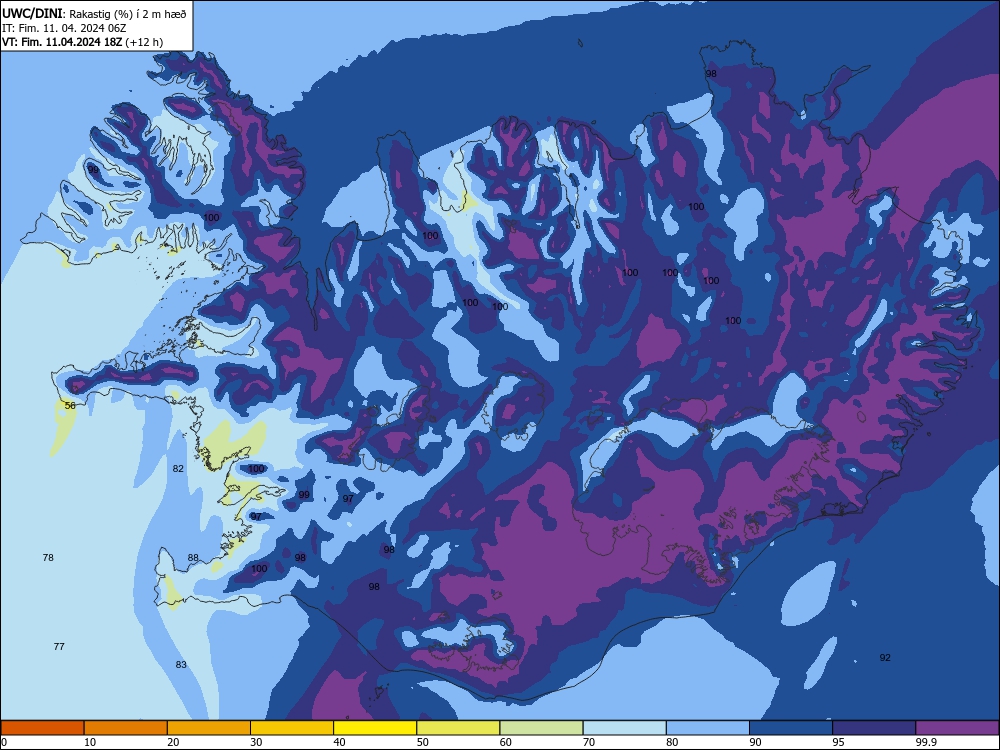Select the humidity value 82 on the map
The height and width of the screenshot is (750, 1000).
click(178, 468)
